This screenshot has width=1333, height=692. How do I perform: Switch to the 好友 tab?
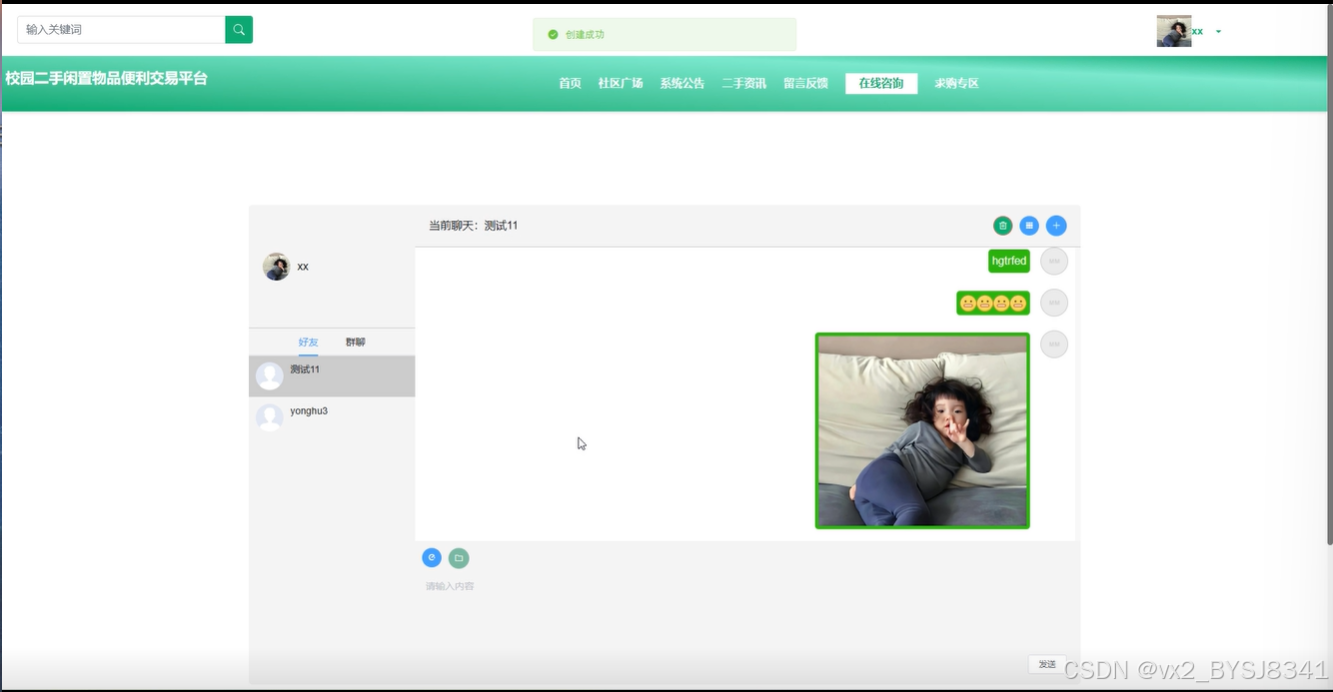(x=308, y=342)
